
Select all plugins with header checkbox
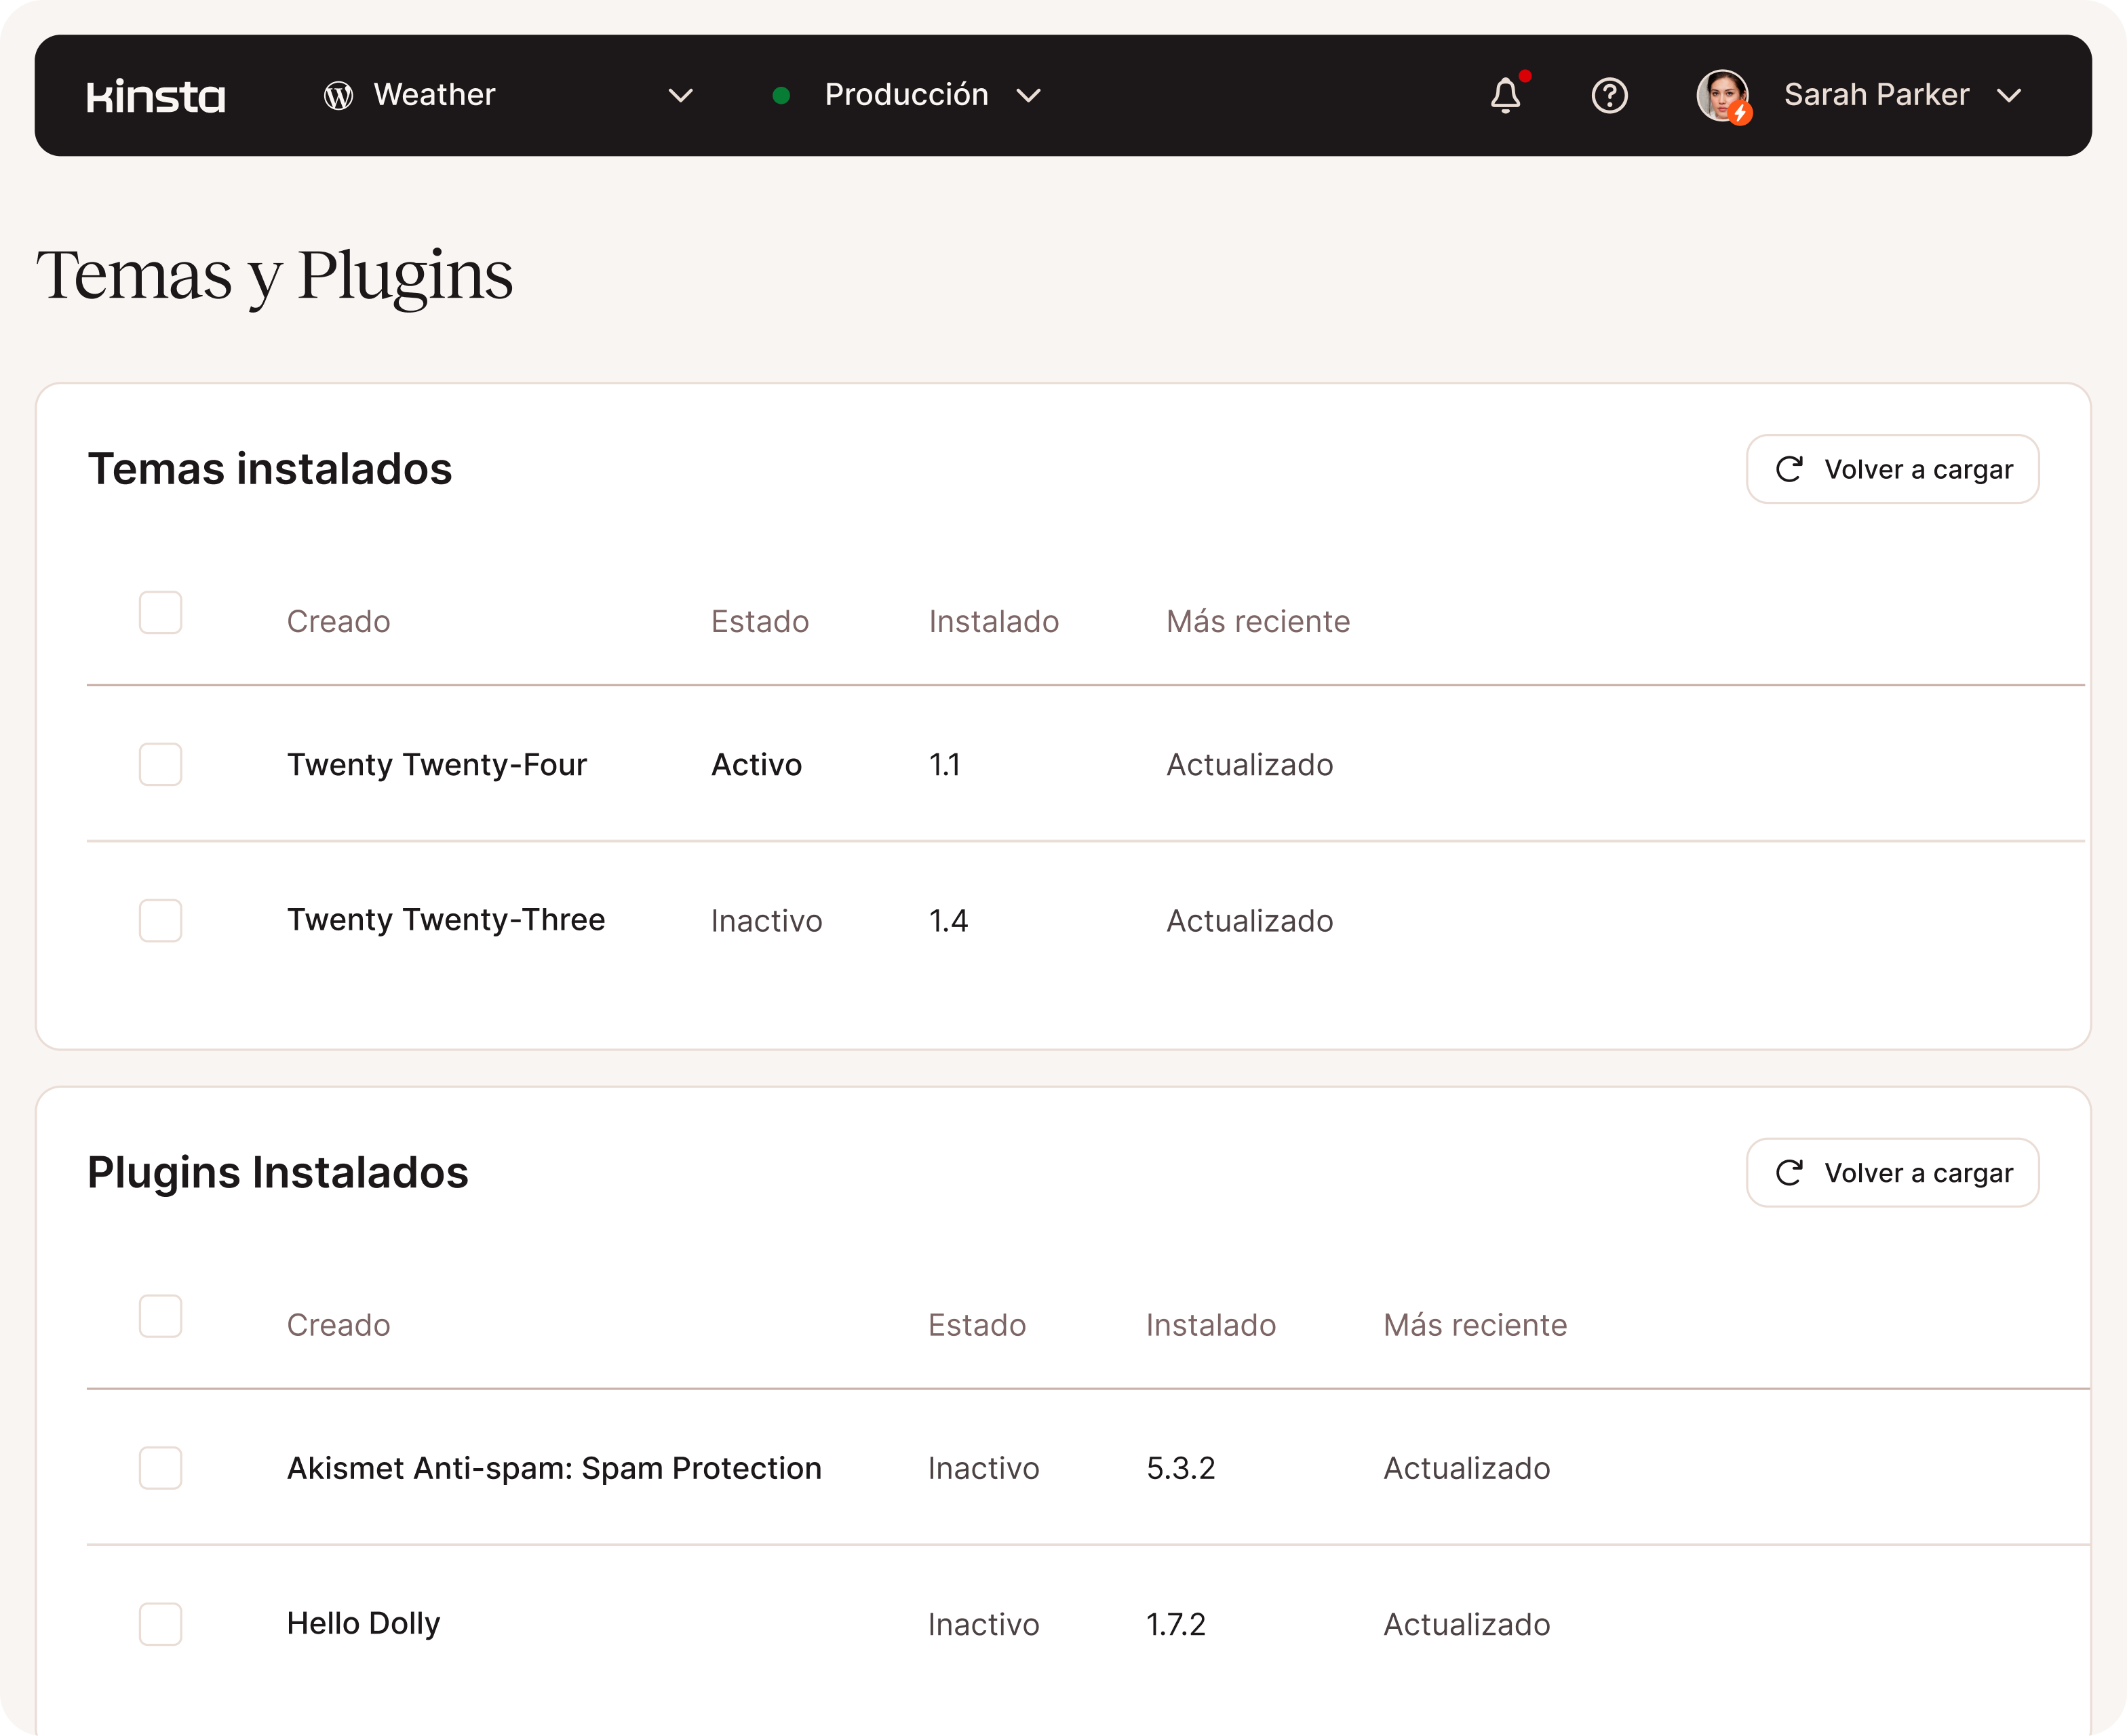click(x=161, y=1316)
